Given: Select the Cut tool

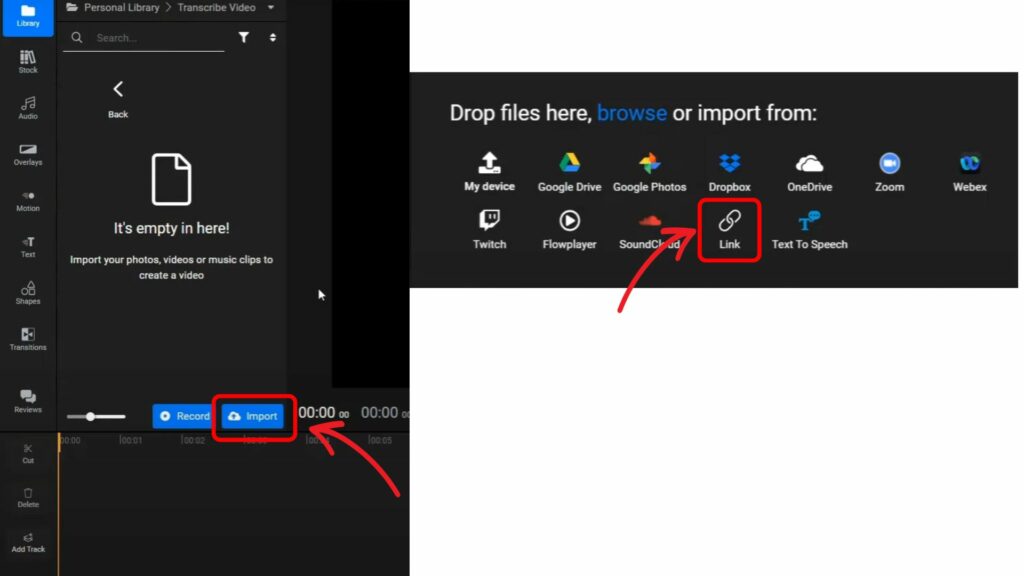Looking at the screenshot, I should (x=27, y=452).
